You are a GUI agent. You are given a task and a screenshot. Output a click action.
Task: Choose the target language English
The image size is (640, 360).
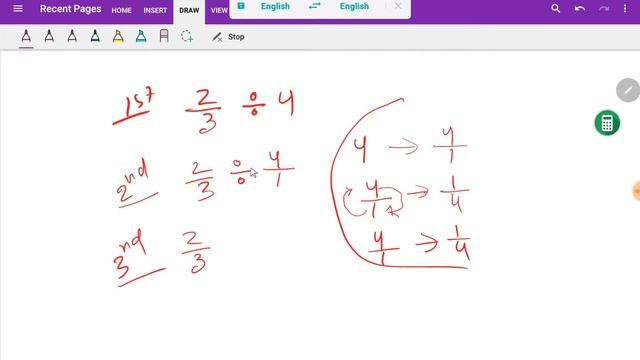pyautogui.click(x=354, y=7)
